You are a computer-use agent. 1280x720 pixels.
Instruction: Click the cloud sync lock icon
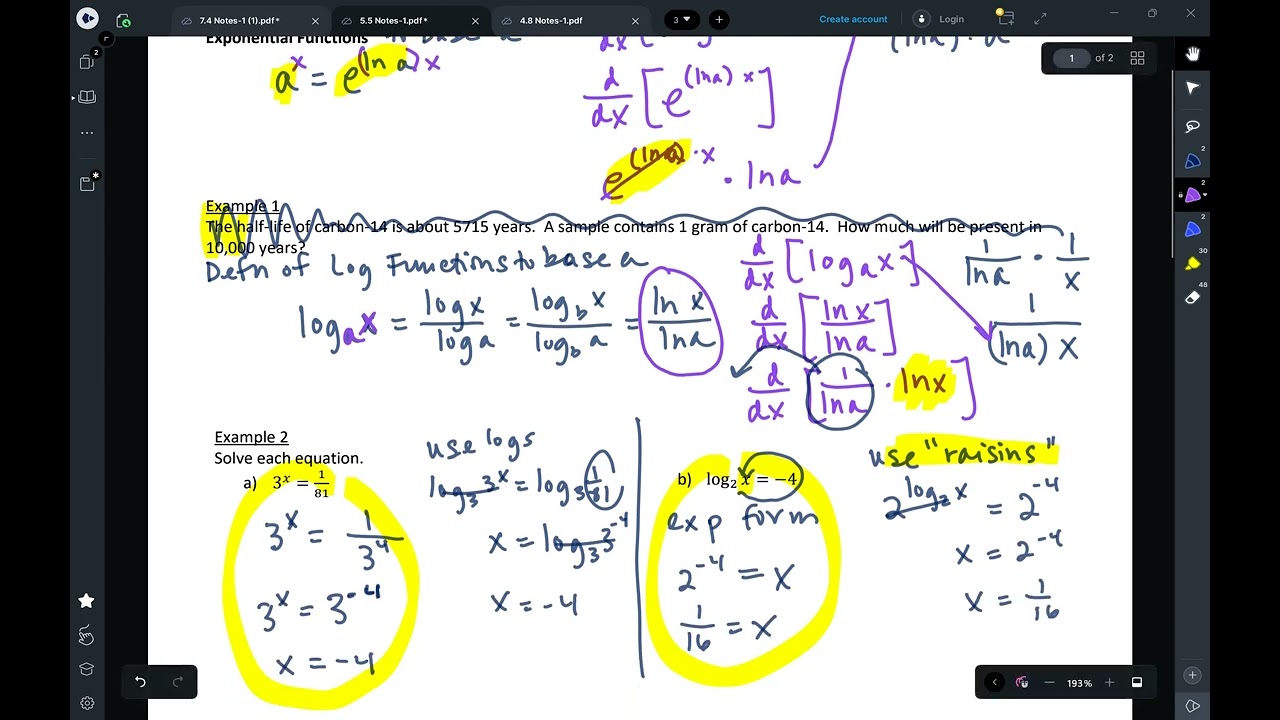pyautogui.click(x=123, y=20)
